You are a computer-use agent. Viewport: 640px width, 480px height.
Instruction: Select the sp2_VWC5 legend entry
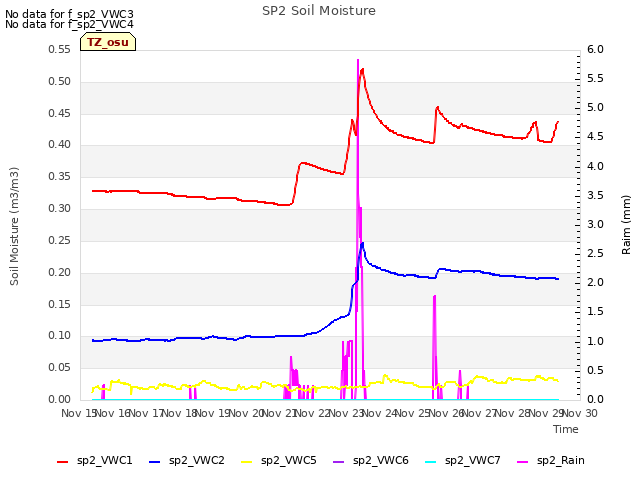[279, 461]
